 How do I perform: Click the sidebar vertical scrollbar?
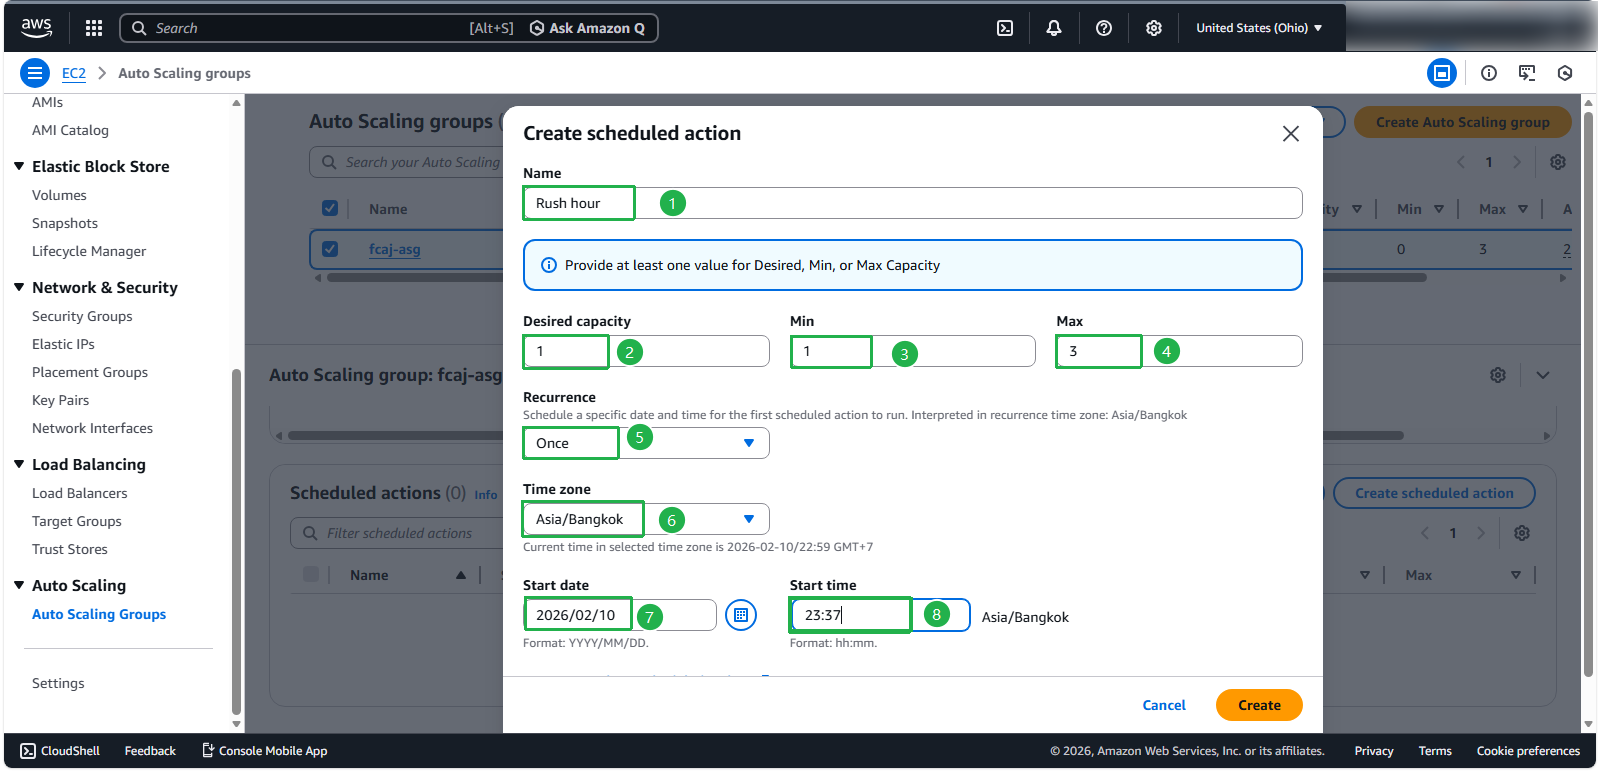click(236, 540)
